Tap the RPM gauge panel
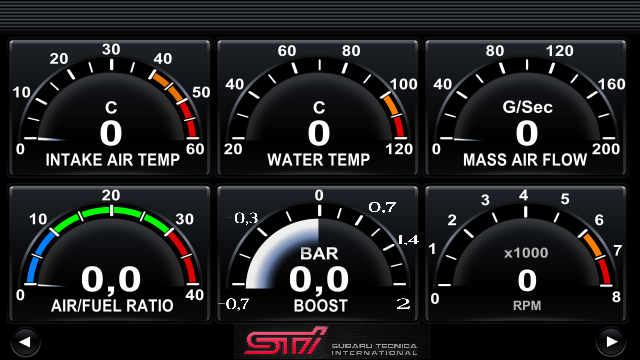The width and height of the screenshot is (640, 360). [526, 253]
